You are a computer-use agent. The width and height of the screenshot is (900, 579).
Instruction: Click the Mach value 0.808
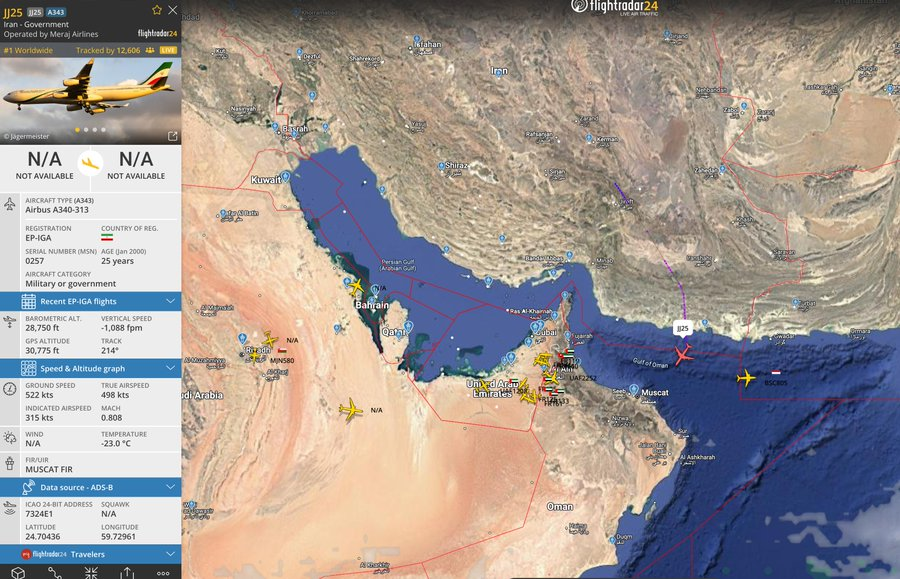tap(111, 418)
